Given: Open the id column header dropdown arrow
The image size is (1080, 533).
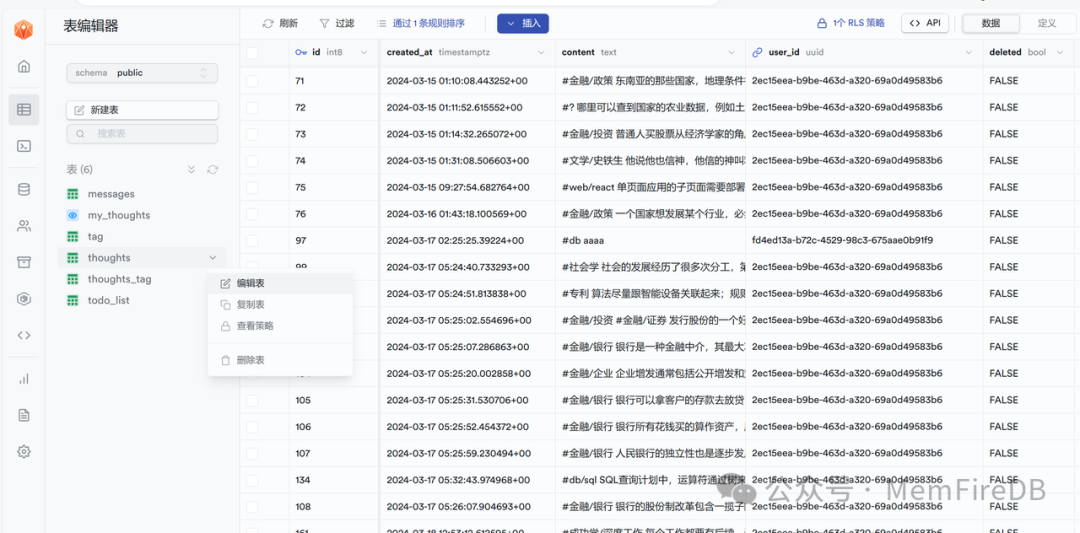Looking at the screenshot, I should 364,52.
